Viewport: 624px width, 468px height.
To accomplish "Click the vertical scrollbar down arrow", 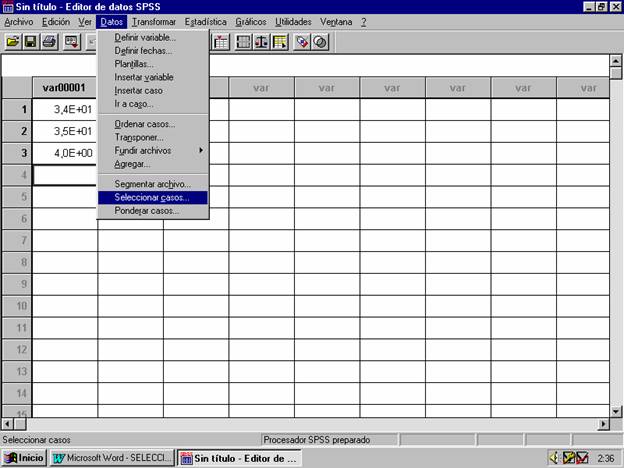I will coord(616,410).
